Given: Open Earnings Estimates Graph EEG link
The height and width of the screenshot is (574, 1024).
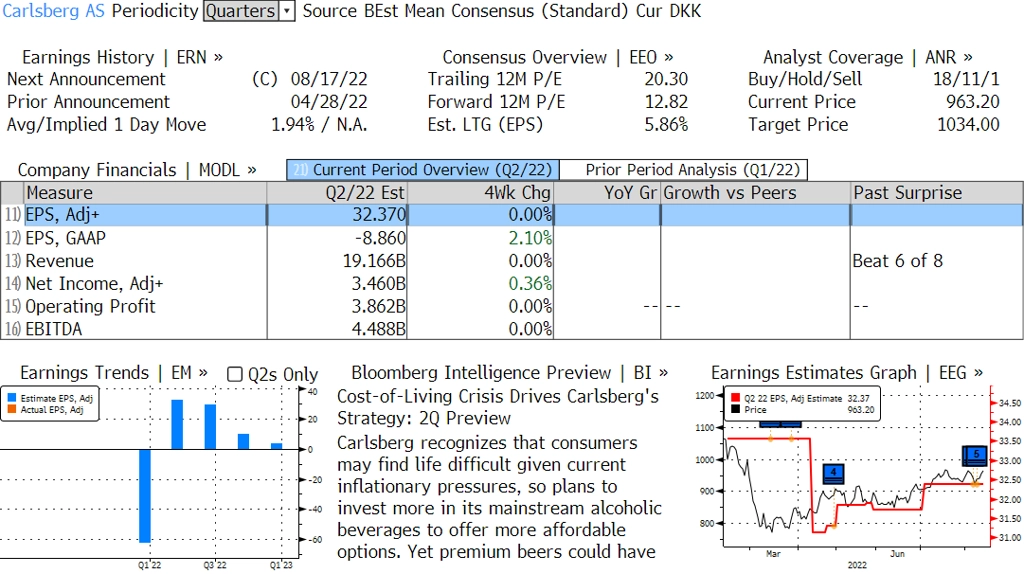Looking at the screenshot, I should pyautogui.click(x=846, y=373).
